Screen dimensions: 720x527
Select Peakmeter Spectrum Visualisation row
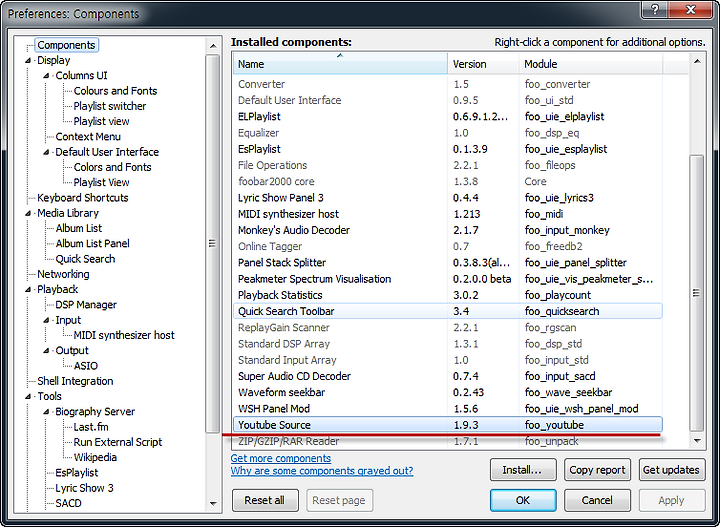448,279
